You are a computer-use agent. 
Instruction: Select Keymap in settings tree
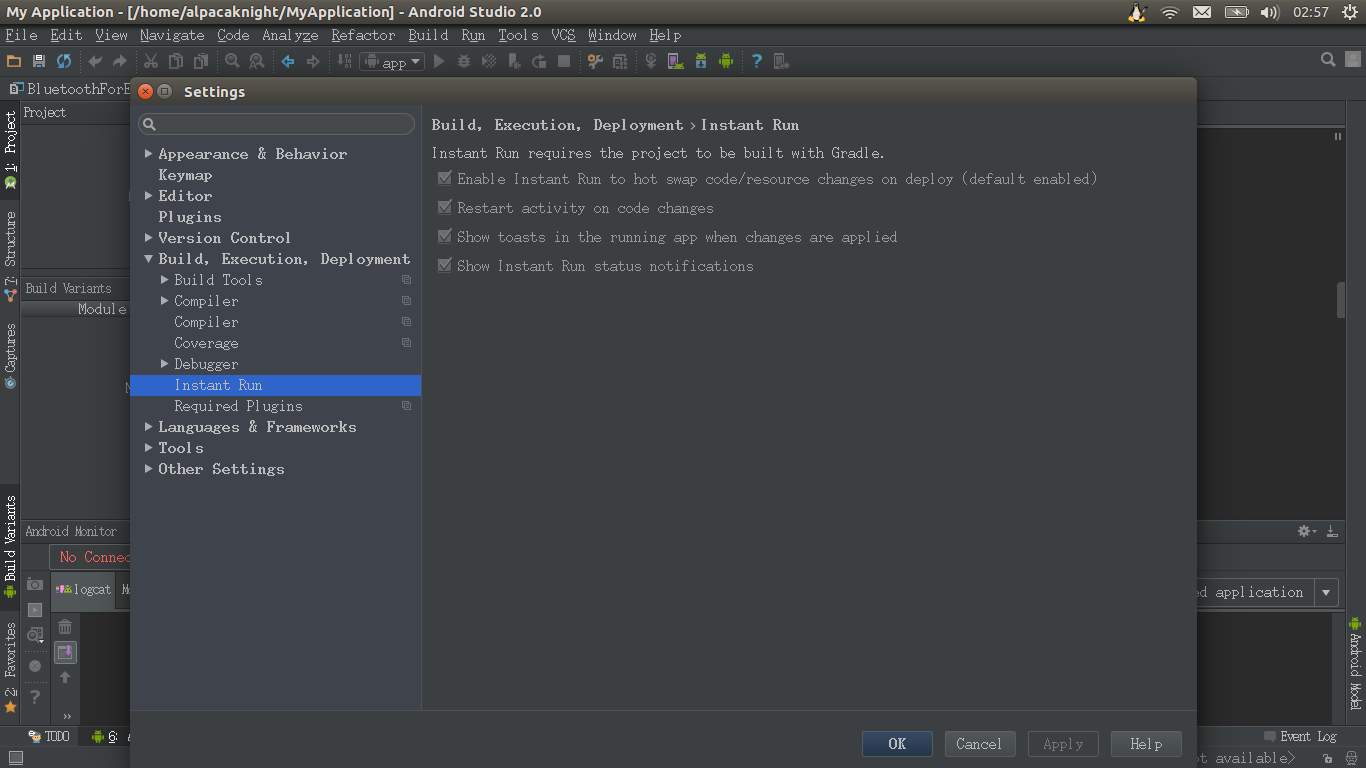185,175
